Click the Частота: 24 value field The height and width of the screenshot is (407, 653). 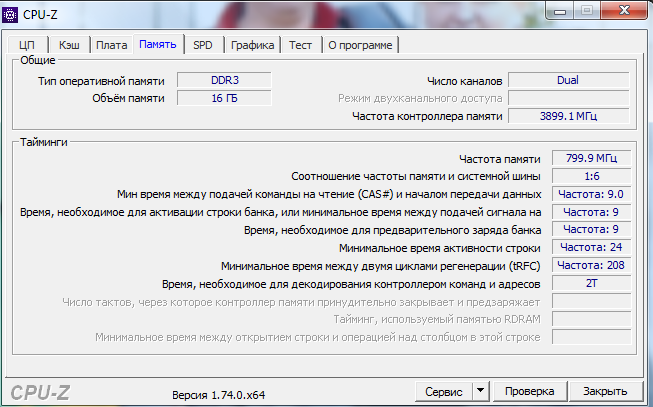(x=591, y=247)
